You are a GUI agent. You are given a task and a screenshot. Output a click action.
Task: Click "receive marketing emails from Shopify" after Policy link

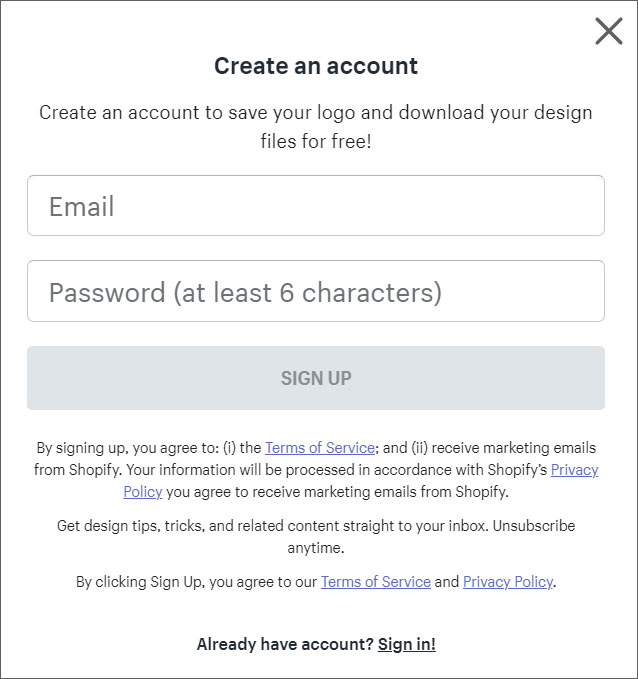click(x=338, y=492)
